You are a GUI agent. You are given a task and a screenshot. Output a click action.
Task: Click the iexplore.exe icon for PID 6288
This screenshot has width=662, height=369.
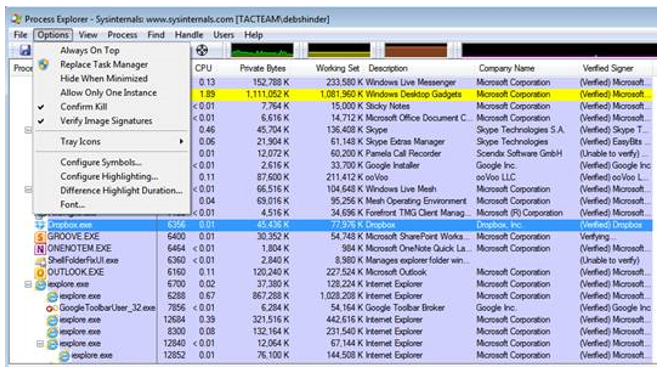pyautogui.click(x=52, y=296)
